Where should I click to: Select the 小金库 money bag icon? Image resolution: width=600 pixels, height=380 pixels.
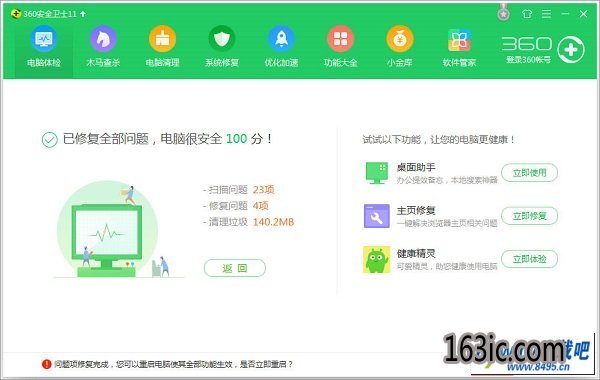pos(399,39)
